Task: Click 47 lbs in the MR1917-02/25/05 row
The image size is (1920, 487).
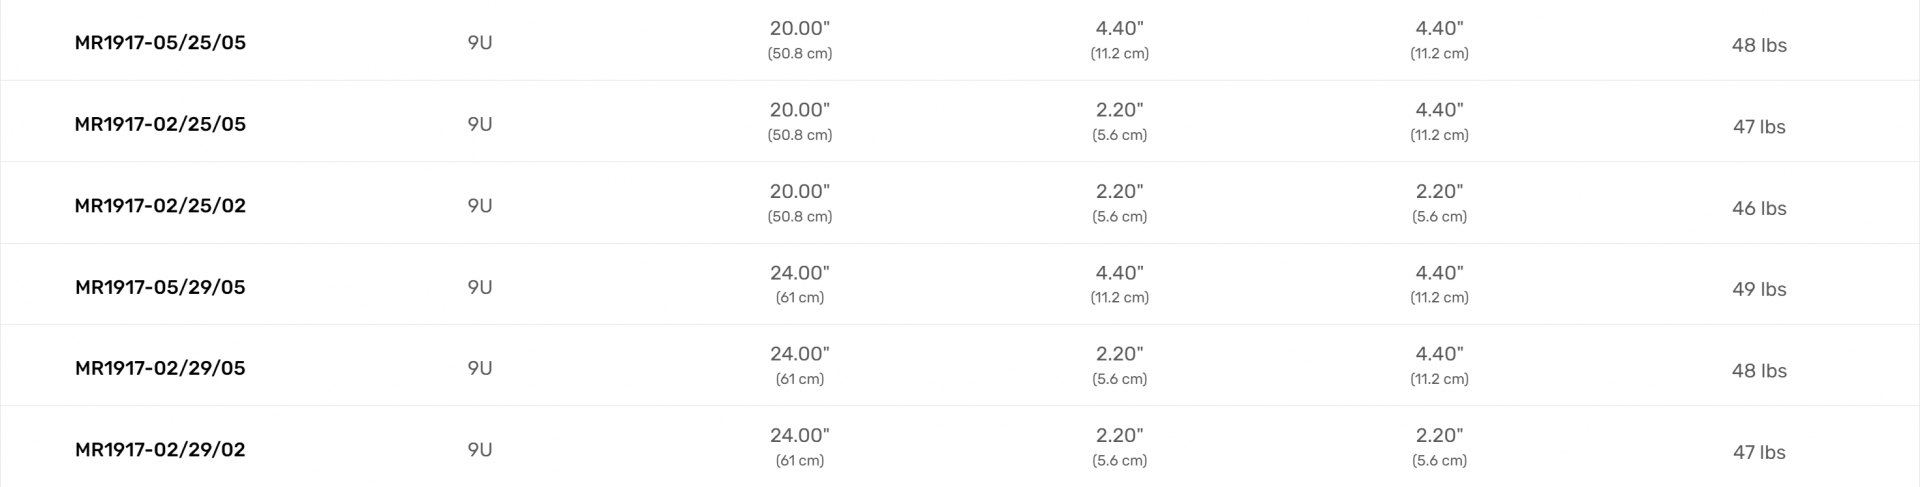Action: pyautogui.click(x=1759, y=127)
